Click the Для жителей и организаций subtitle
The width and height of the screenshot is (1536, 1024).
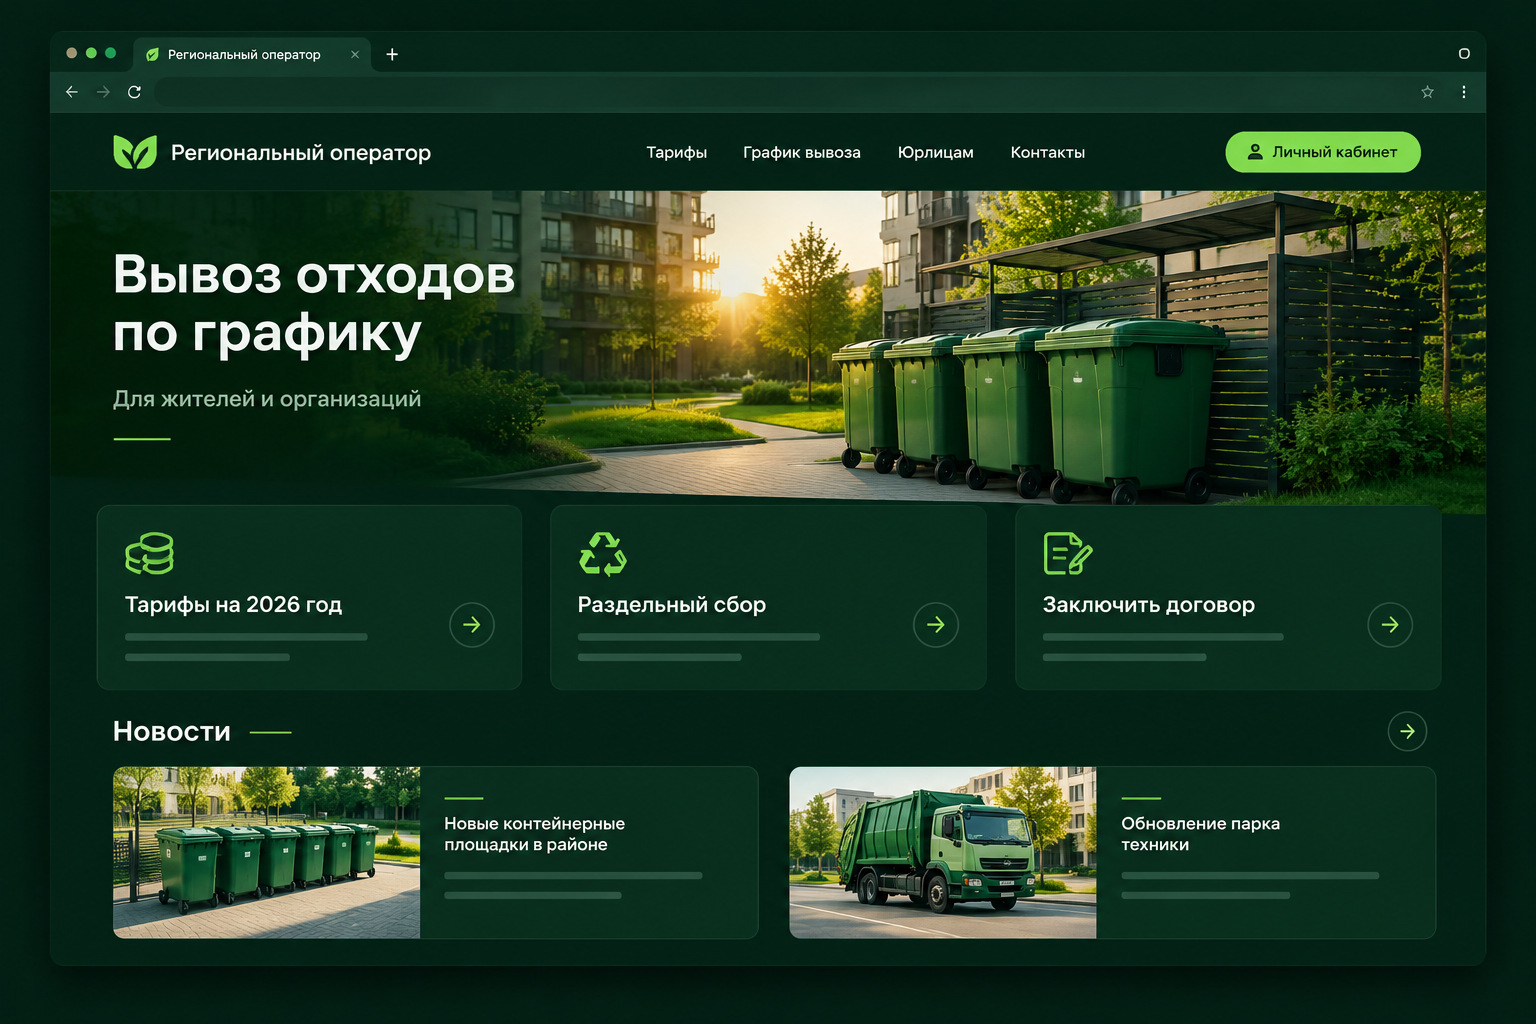pos(267,399)
